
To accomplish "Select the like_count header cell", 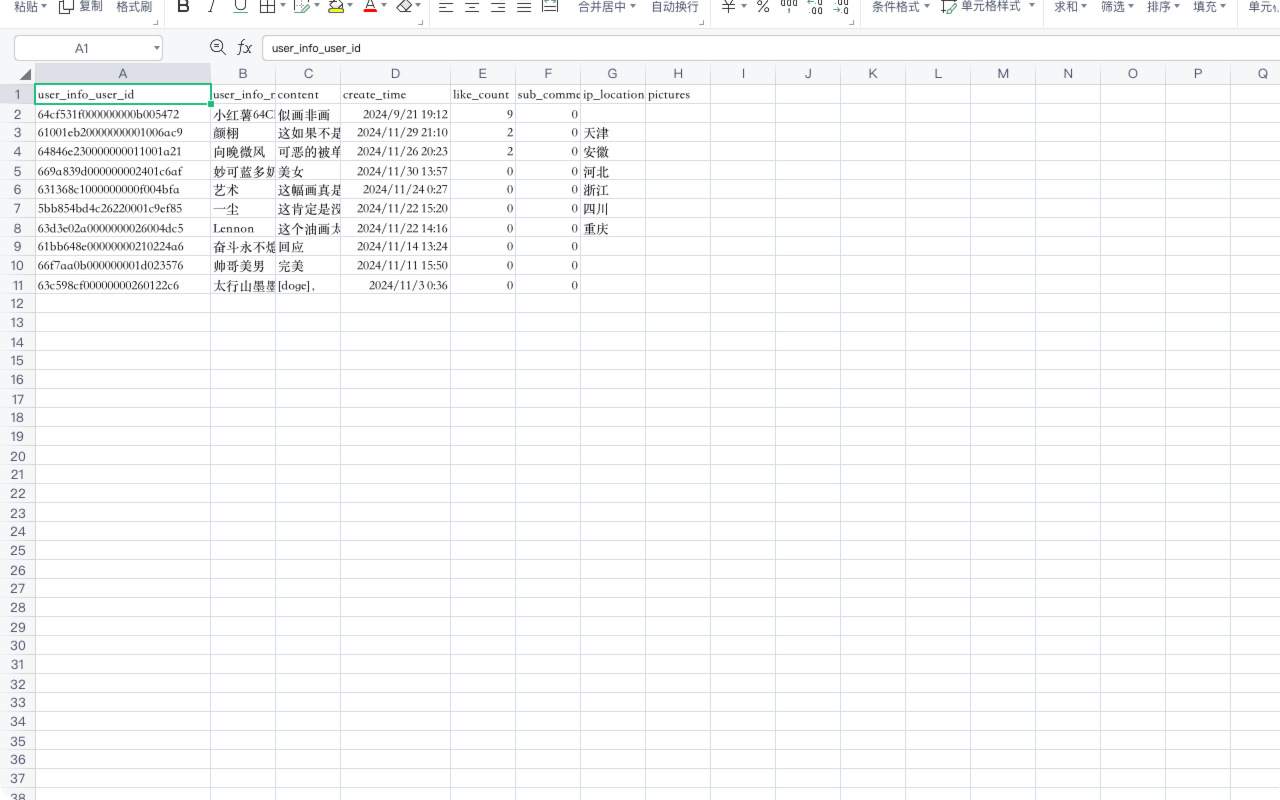I will [482, 95].
